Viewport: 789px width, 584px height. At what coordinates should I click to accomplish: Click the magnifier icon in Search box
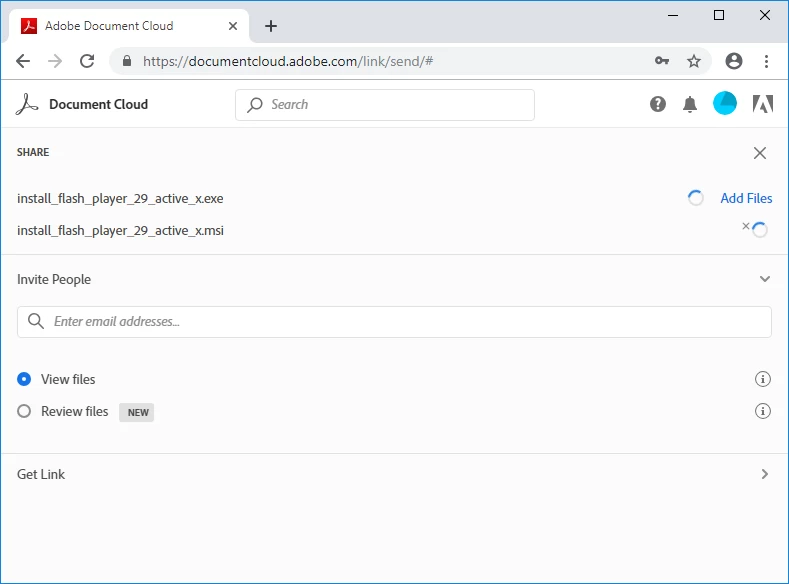(x=255, y=105)
